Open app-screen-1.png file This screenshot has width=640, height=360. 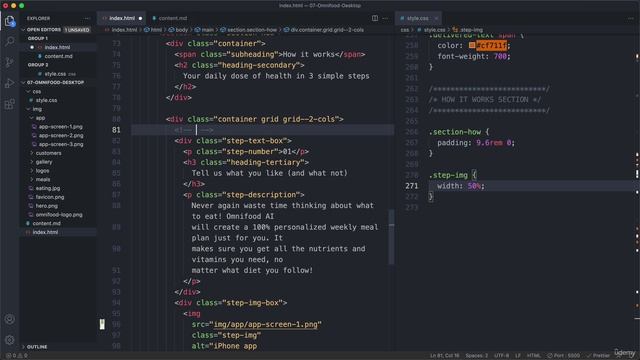(x=60, y=127)
